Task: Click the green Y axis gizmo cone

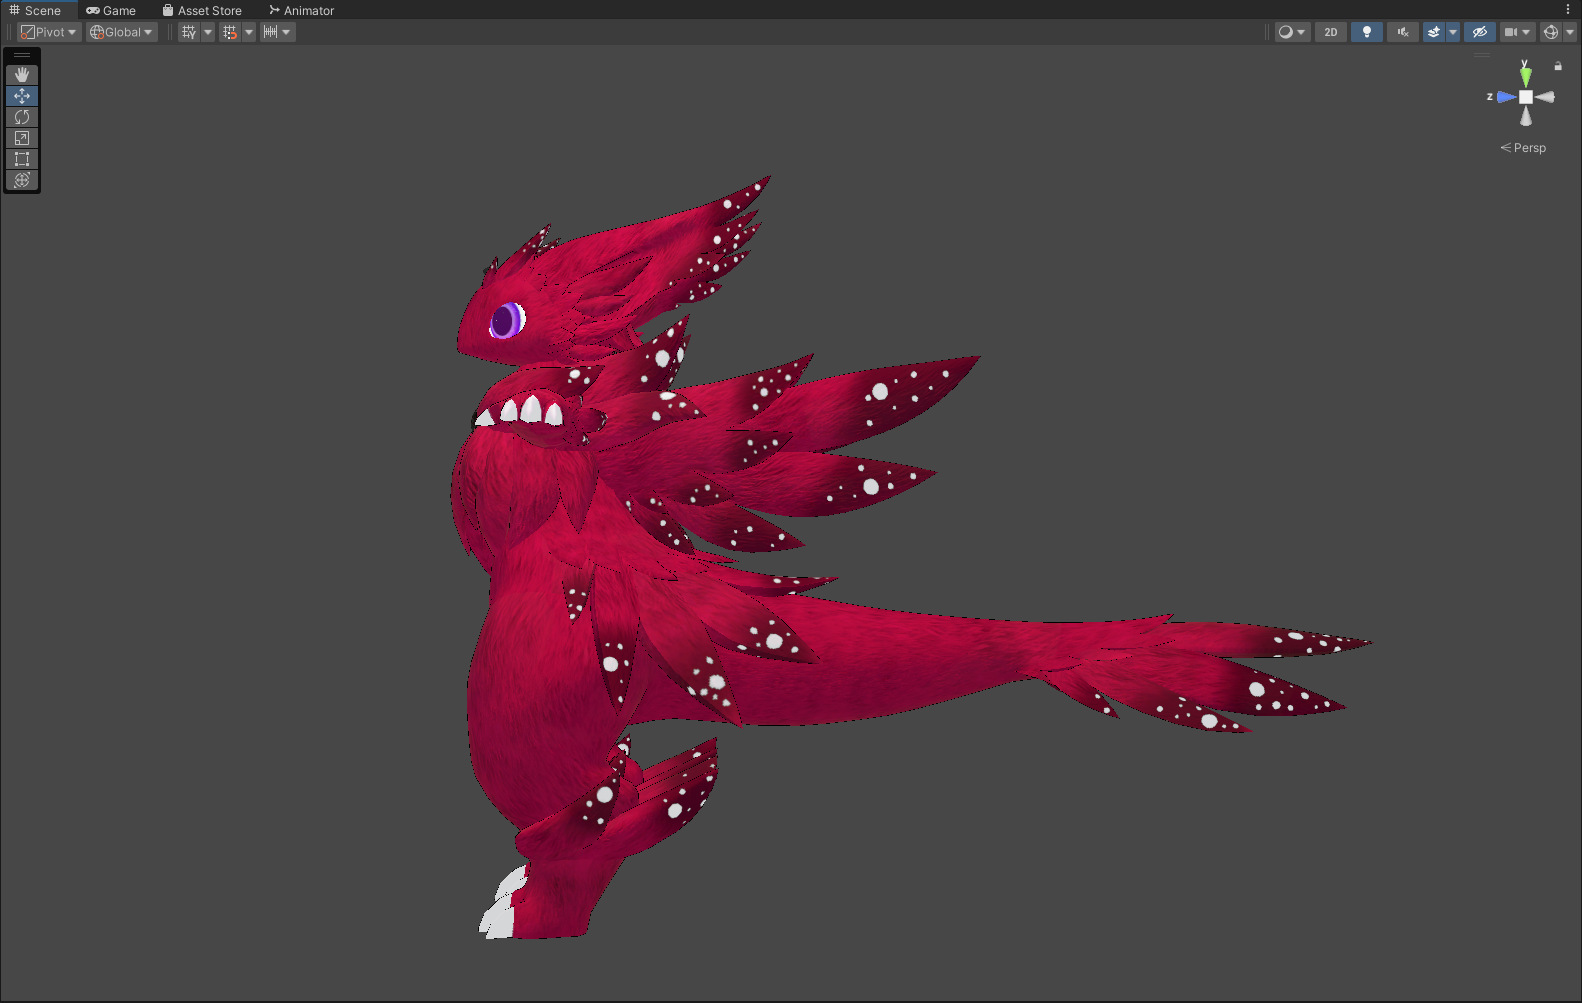Action: 1525,75
